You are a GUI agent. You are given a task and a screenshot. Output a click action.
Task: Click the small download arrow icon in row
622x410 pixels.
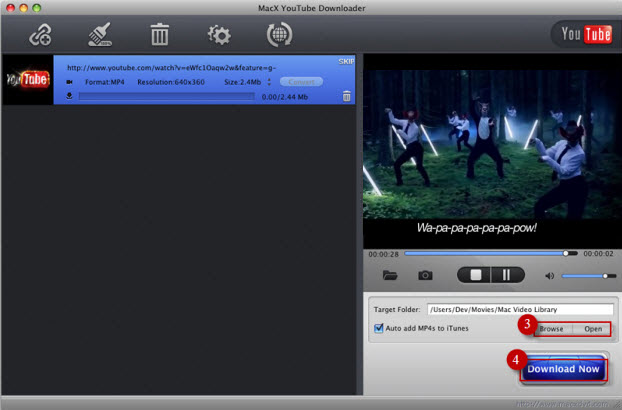point(69,96)
